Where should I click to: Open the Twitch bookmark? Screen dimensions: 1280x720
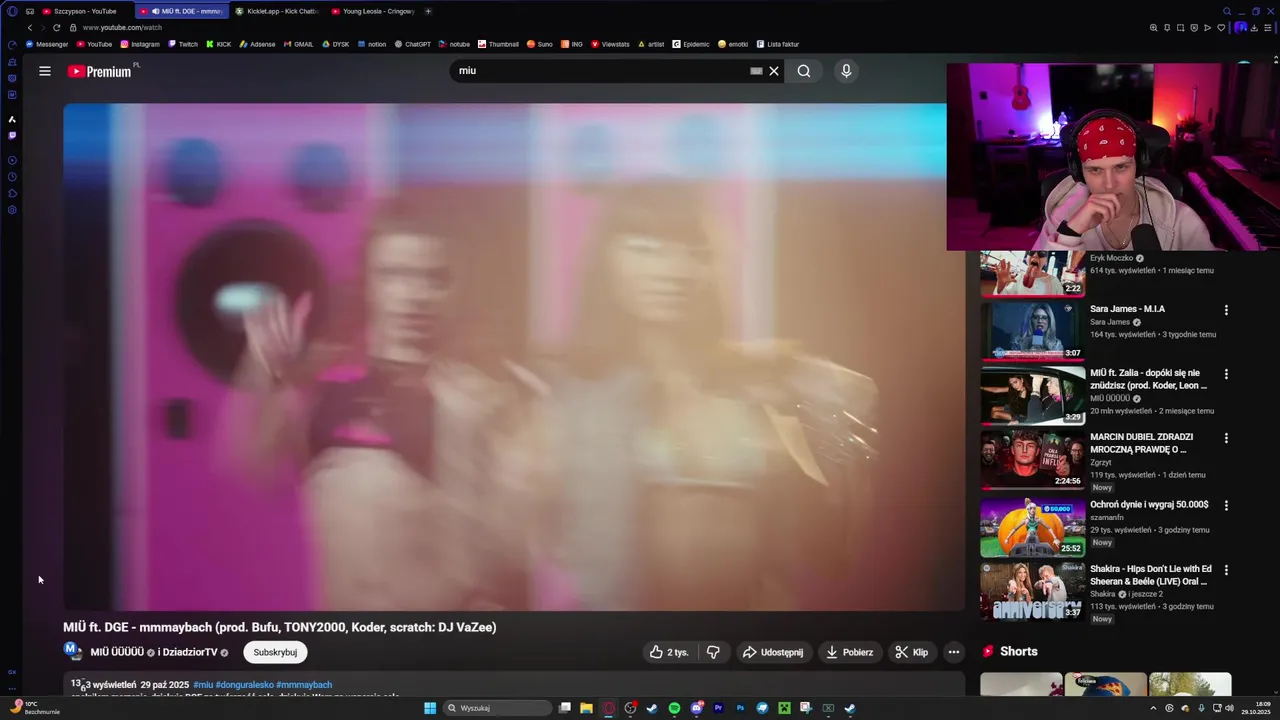point(183,44)
